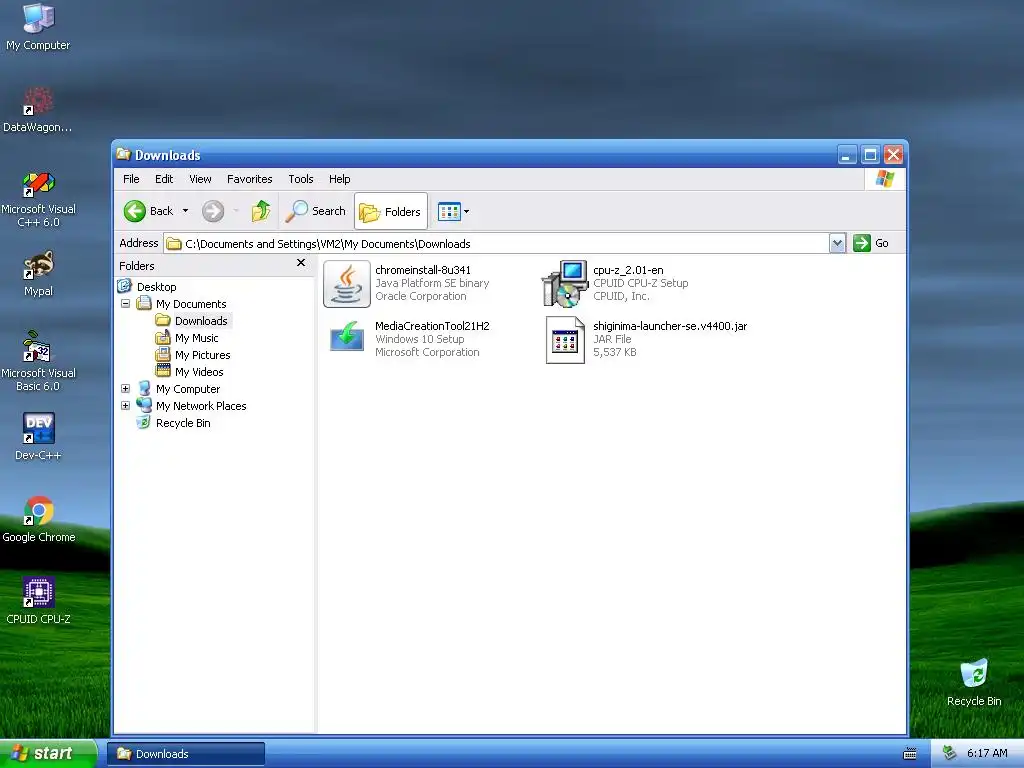Screen dimensions: 1024x768
Task: Select My Computer in the folder tree
Action: coord(188,389)
